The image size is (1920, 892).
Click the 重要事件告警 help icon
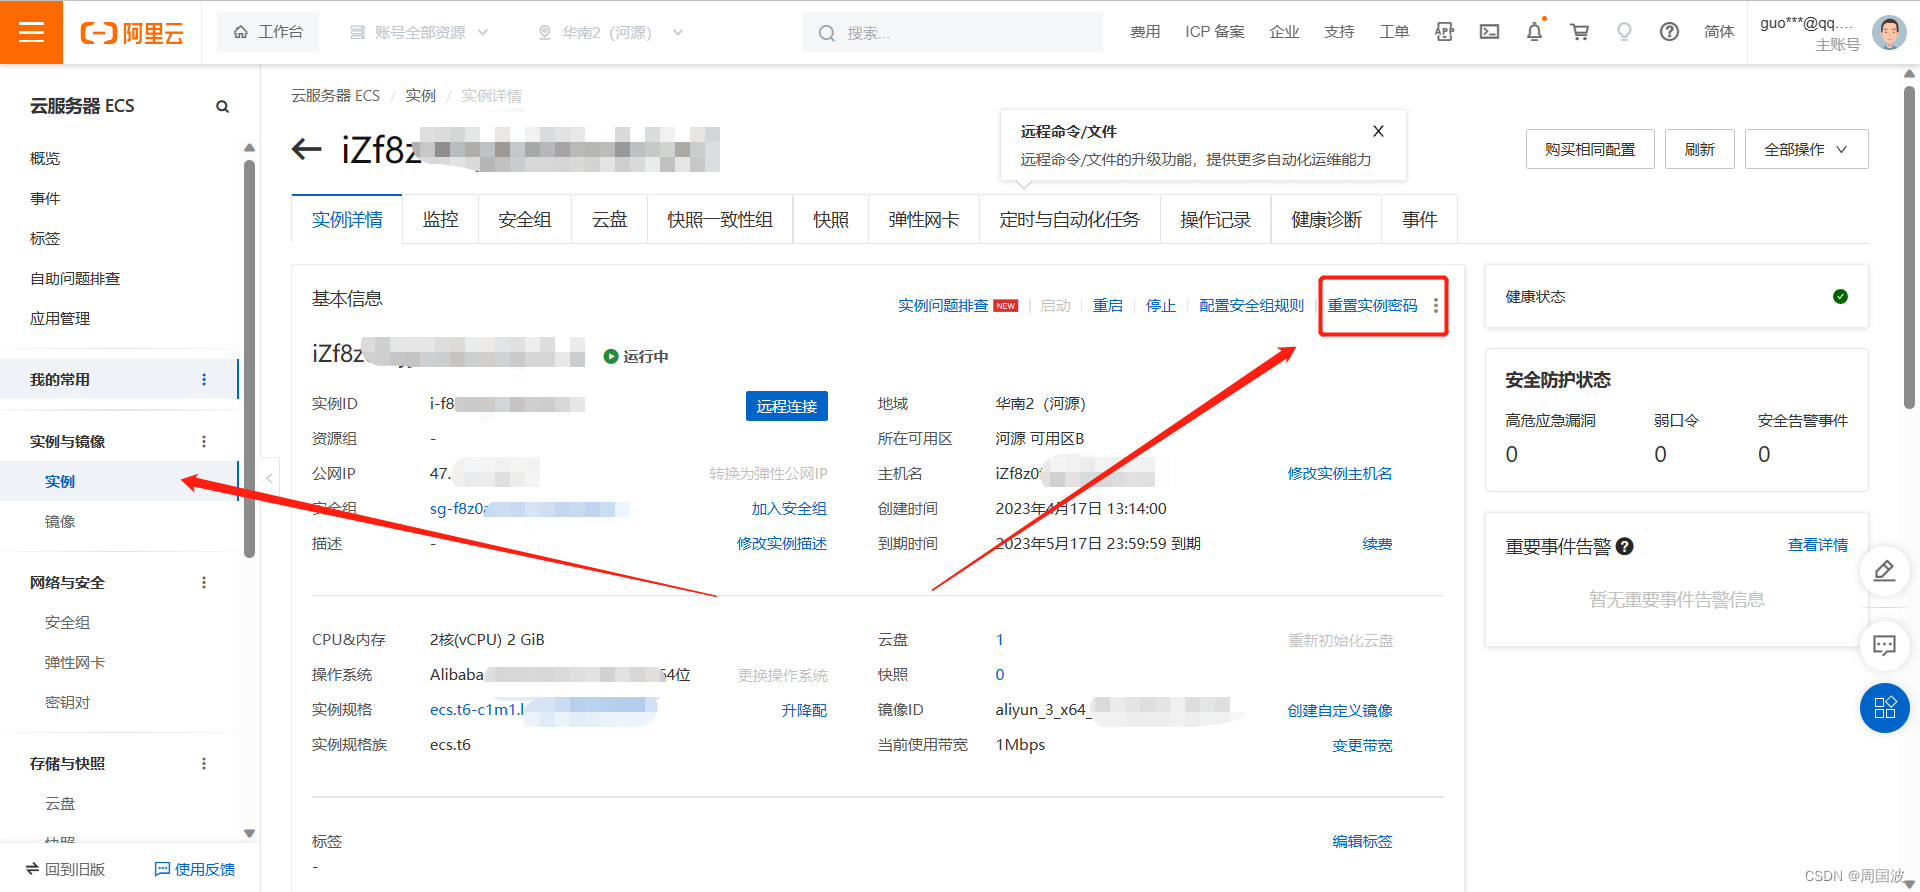point(1624,546)
